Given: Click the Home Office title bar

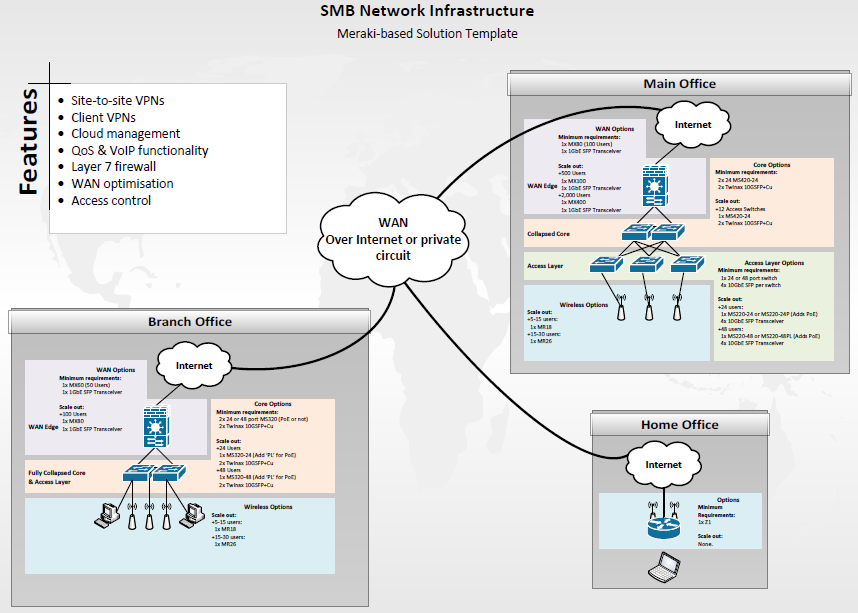Looking at the screenshot, I should [680, 425].
